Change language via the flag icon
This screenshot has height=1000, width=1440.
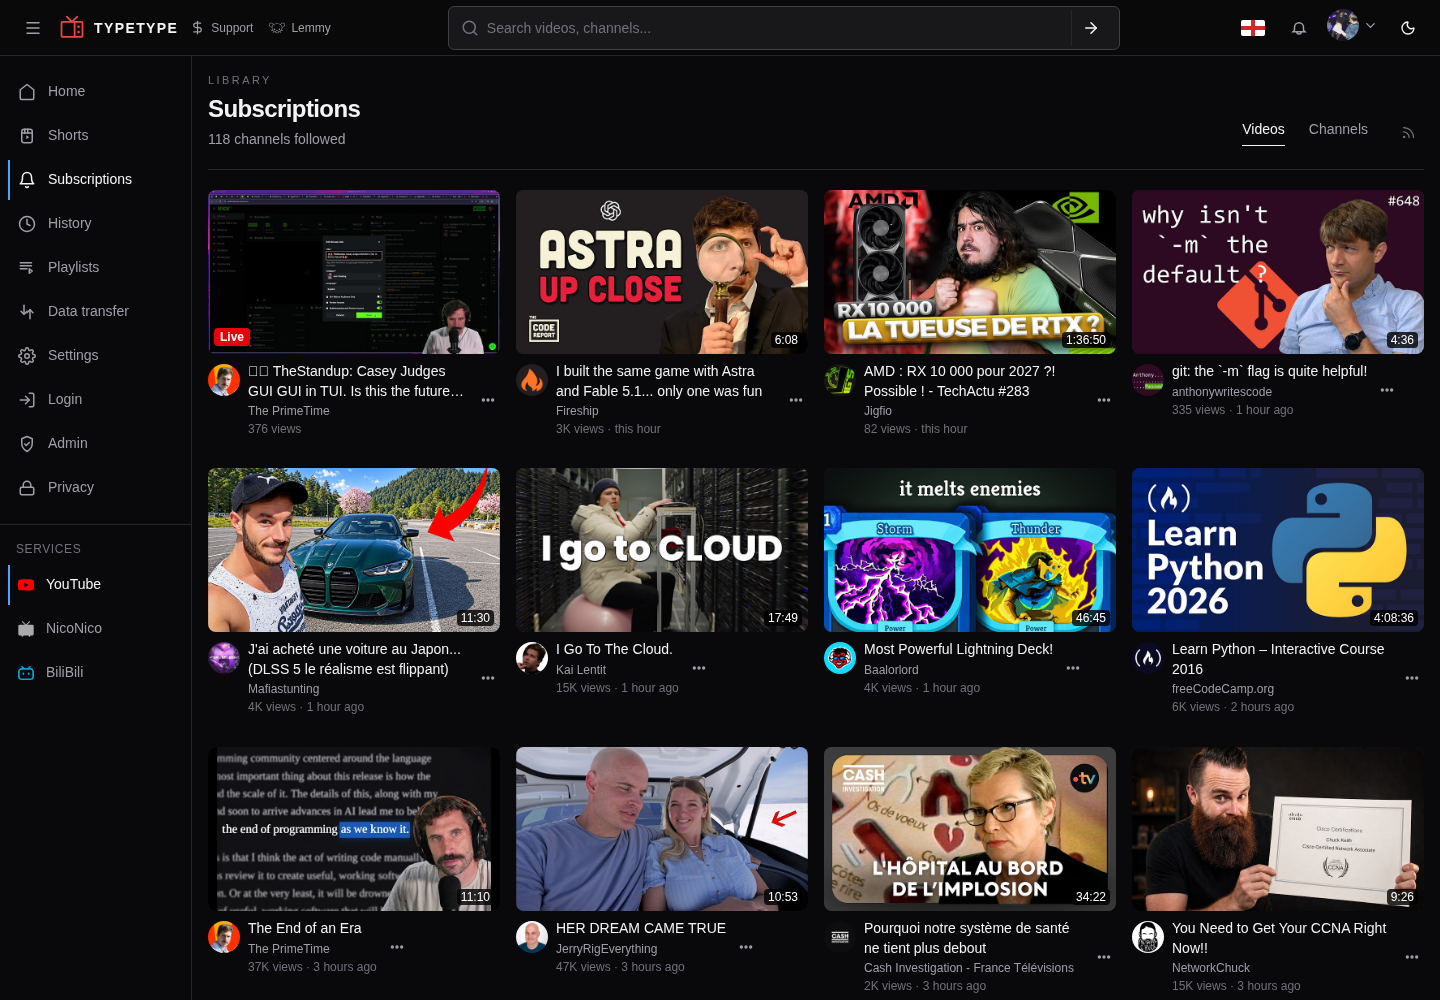point(1253,28)
